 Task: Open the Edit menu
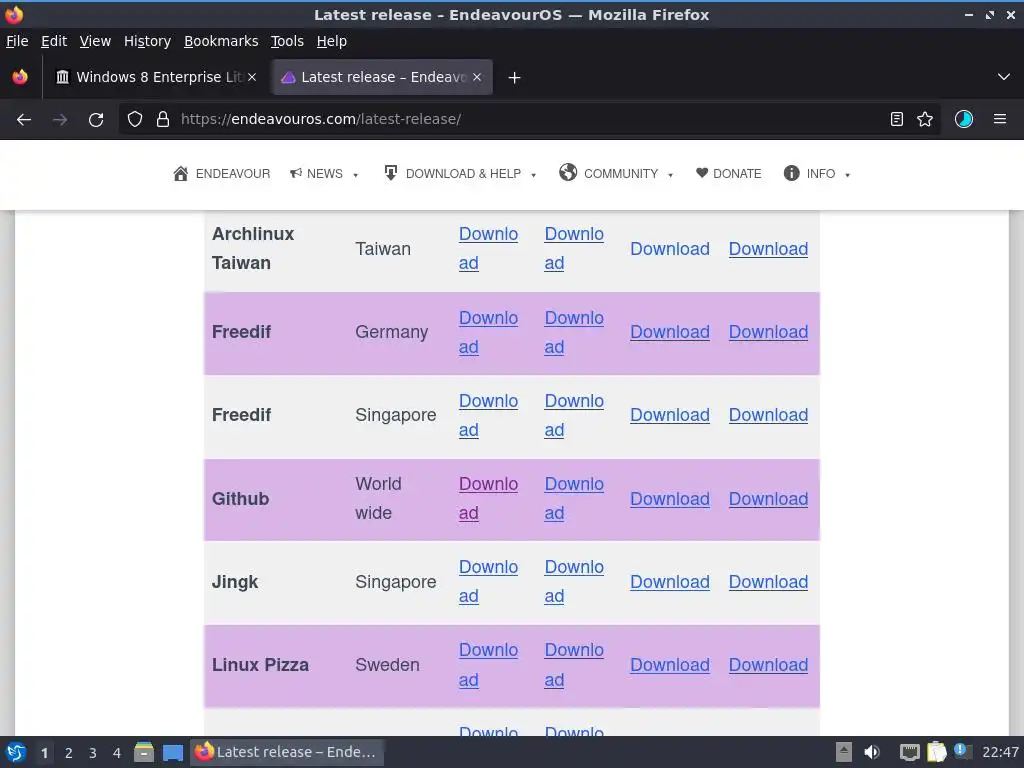tap(54, 41)
